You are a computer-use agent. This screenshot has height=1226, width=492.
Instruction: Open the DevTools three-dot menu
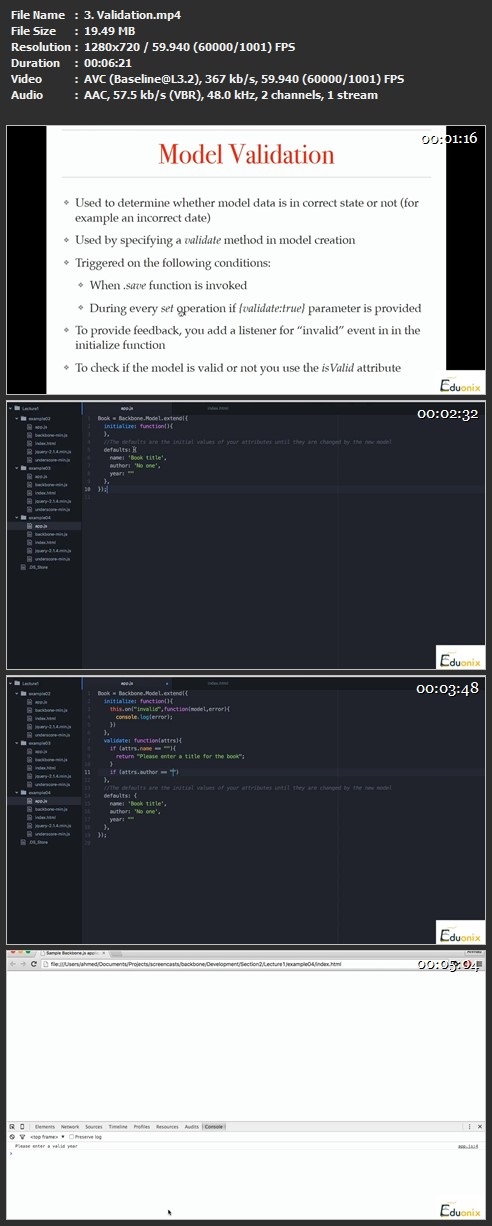pyautogui.click(x=470, y=1126)
